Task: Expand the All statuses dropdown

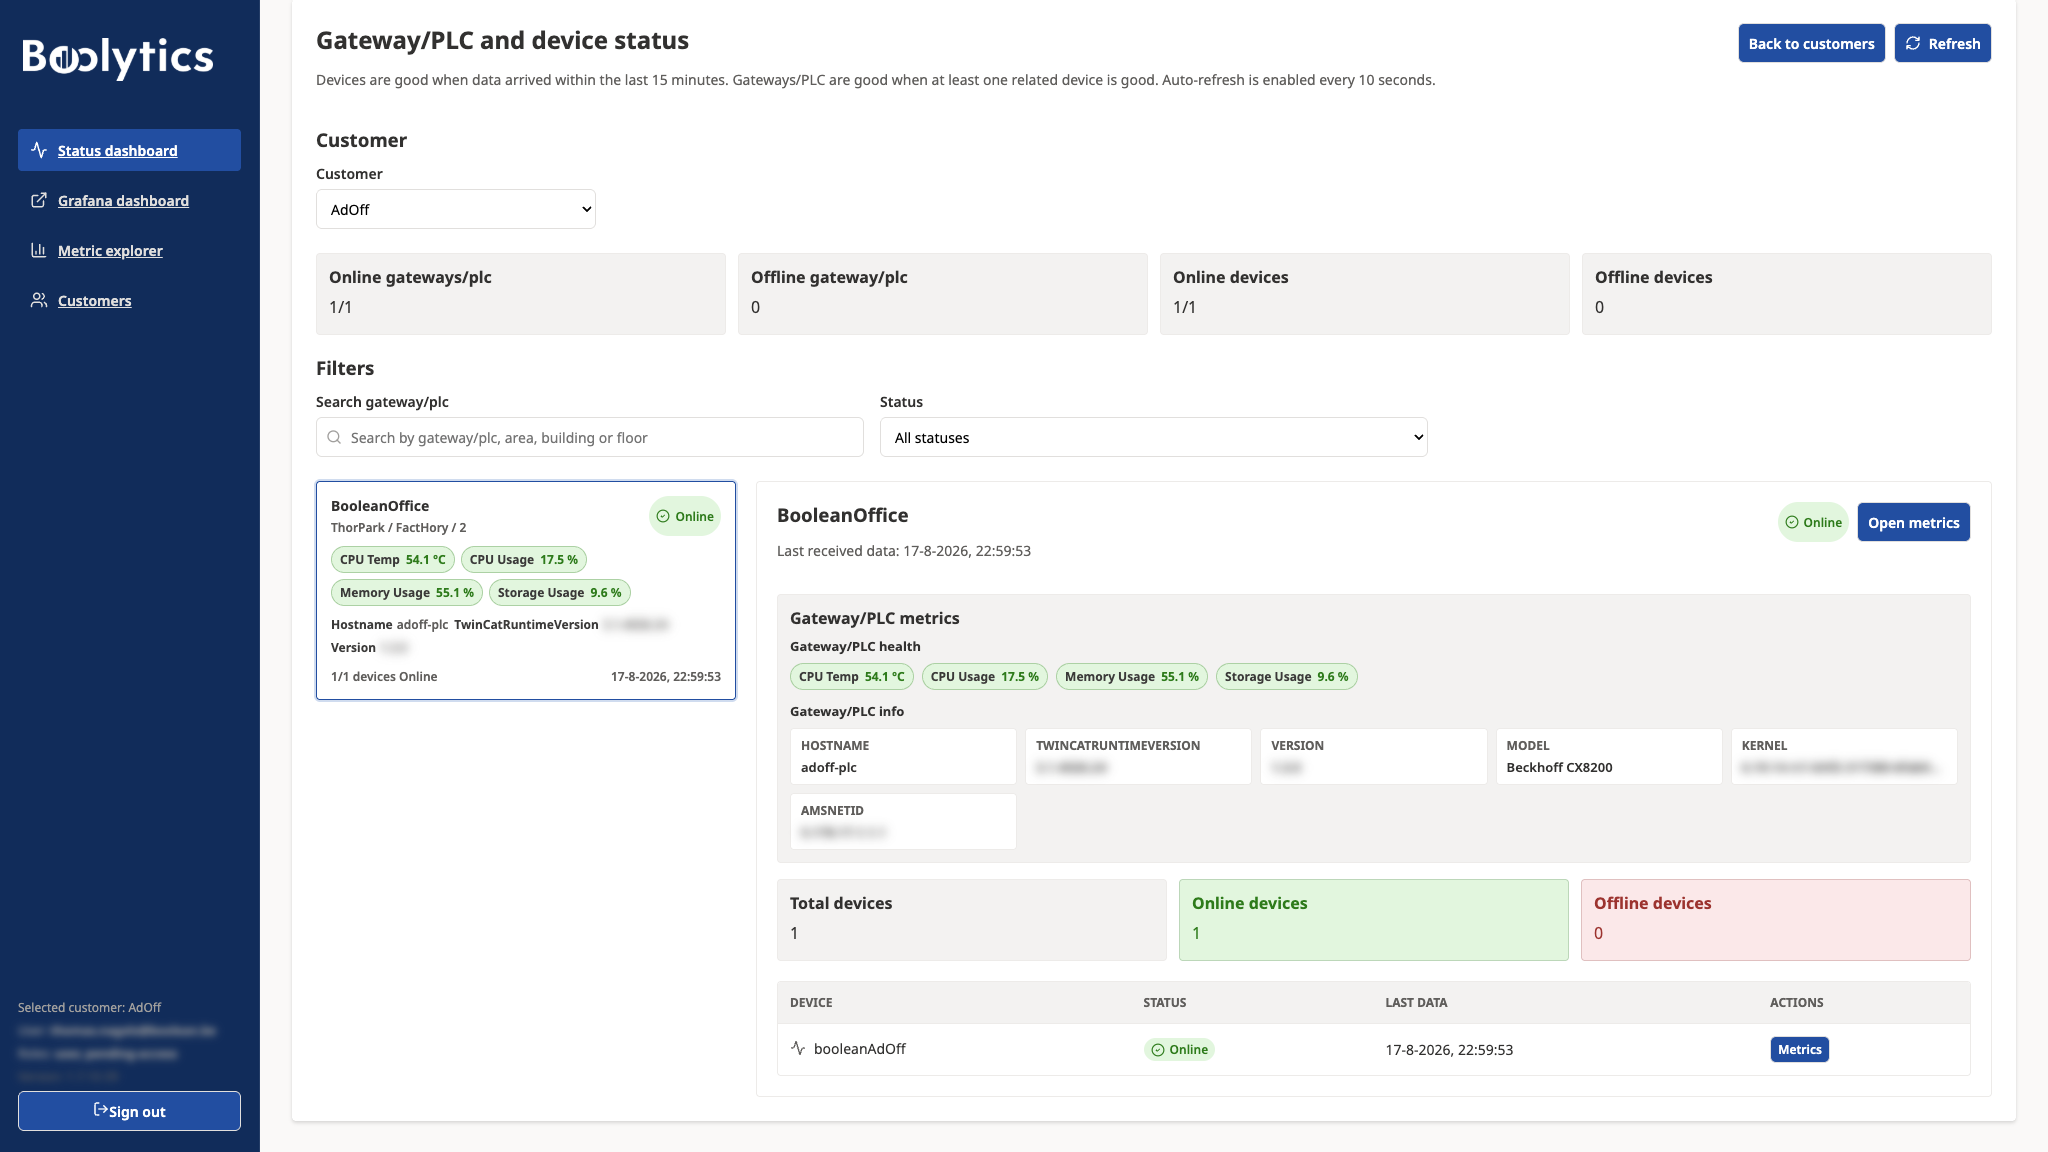Action: pyautogui.click(x=1153, y=437)
